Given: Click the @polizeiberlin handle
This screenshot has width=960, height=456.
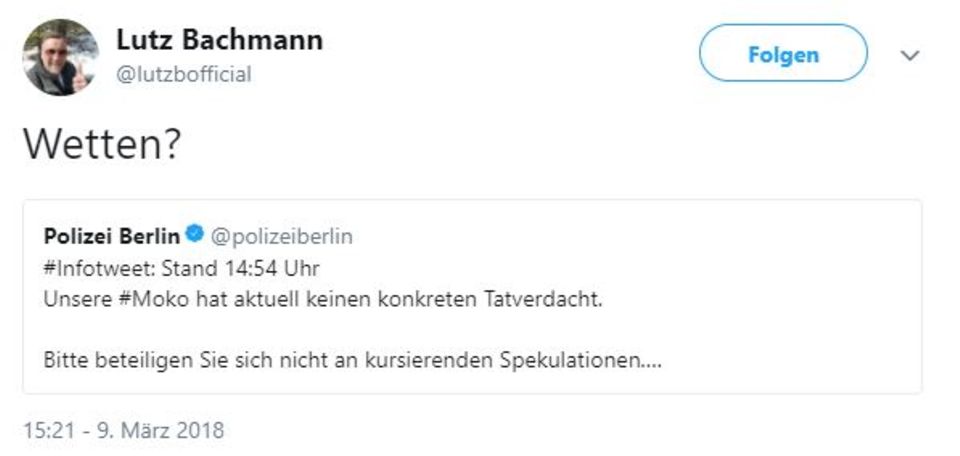Looking at the screenshot, I should point(282,237).
